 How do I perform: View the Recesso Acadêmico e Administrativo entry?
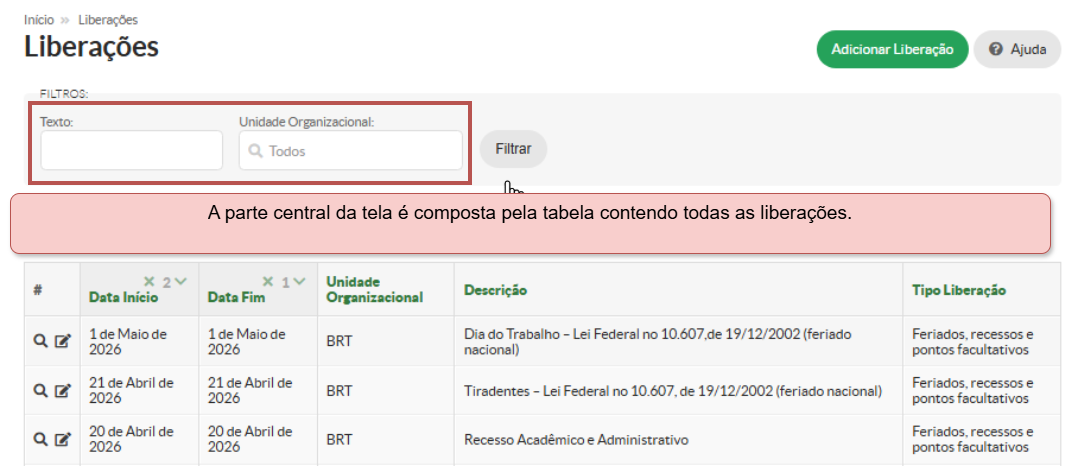pyautogui.click(x=40, y=439)
